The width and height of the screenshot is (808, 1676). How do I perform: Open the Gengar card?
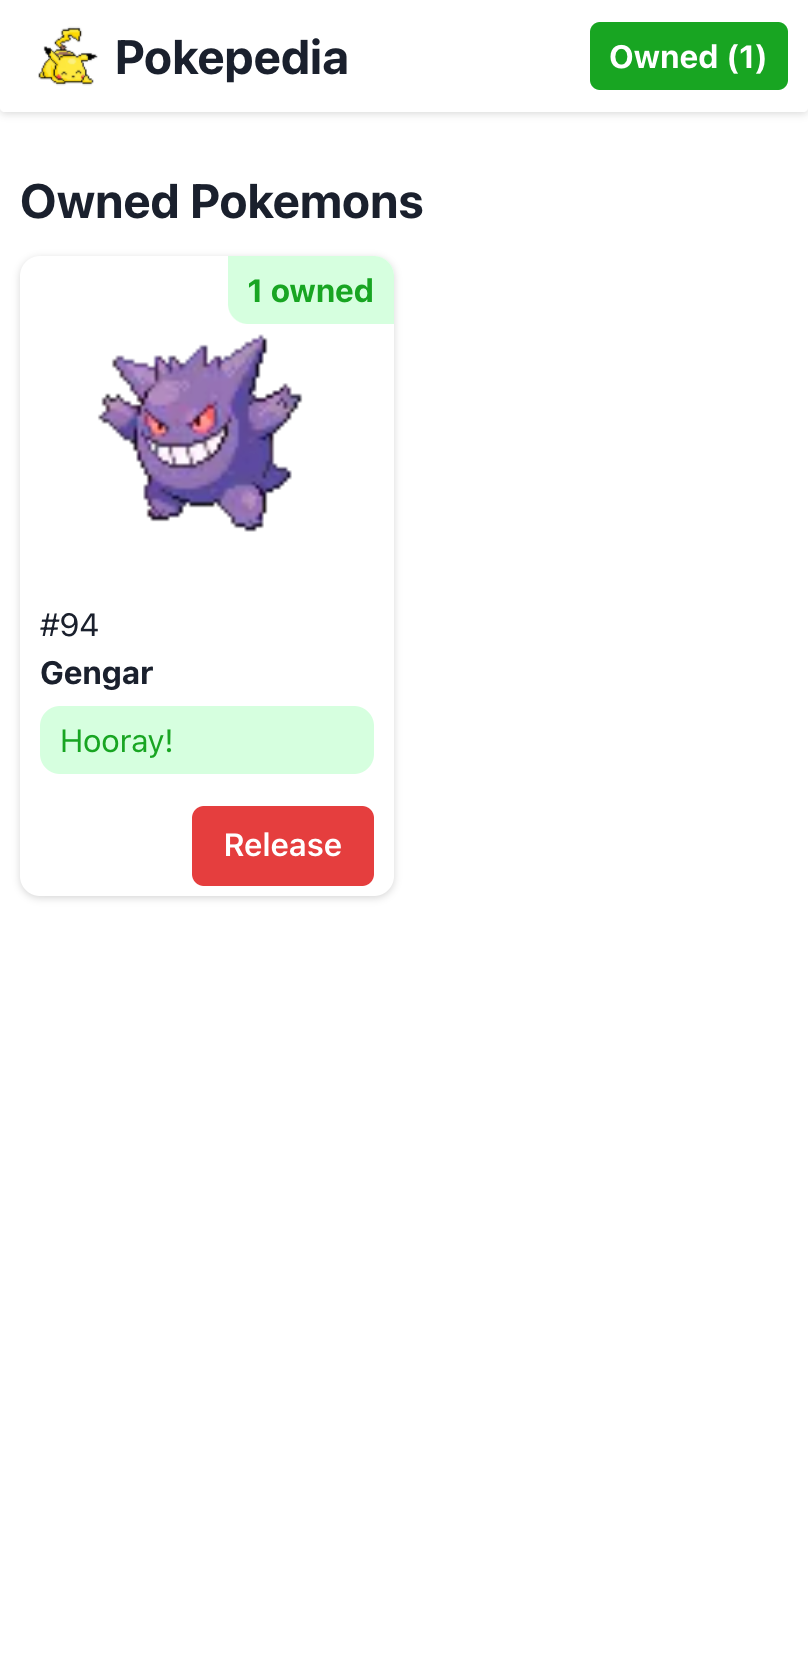pyautogui.click(x=207, y=576)
